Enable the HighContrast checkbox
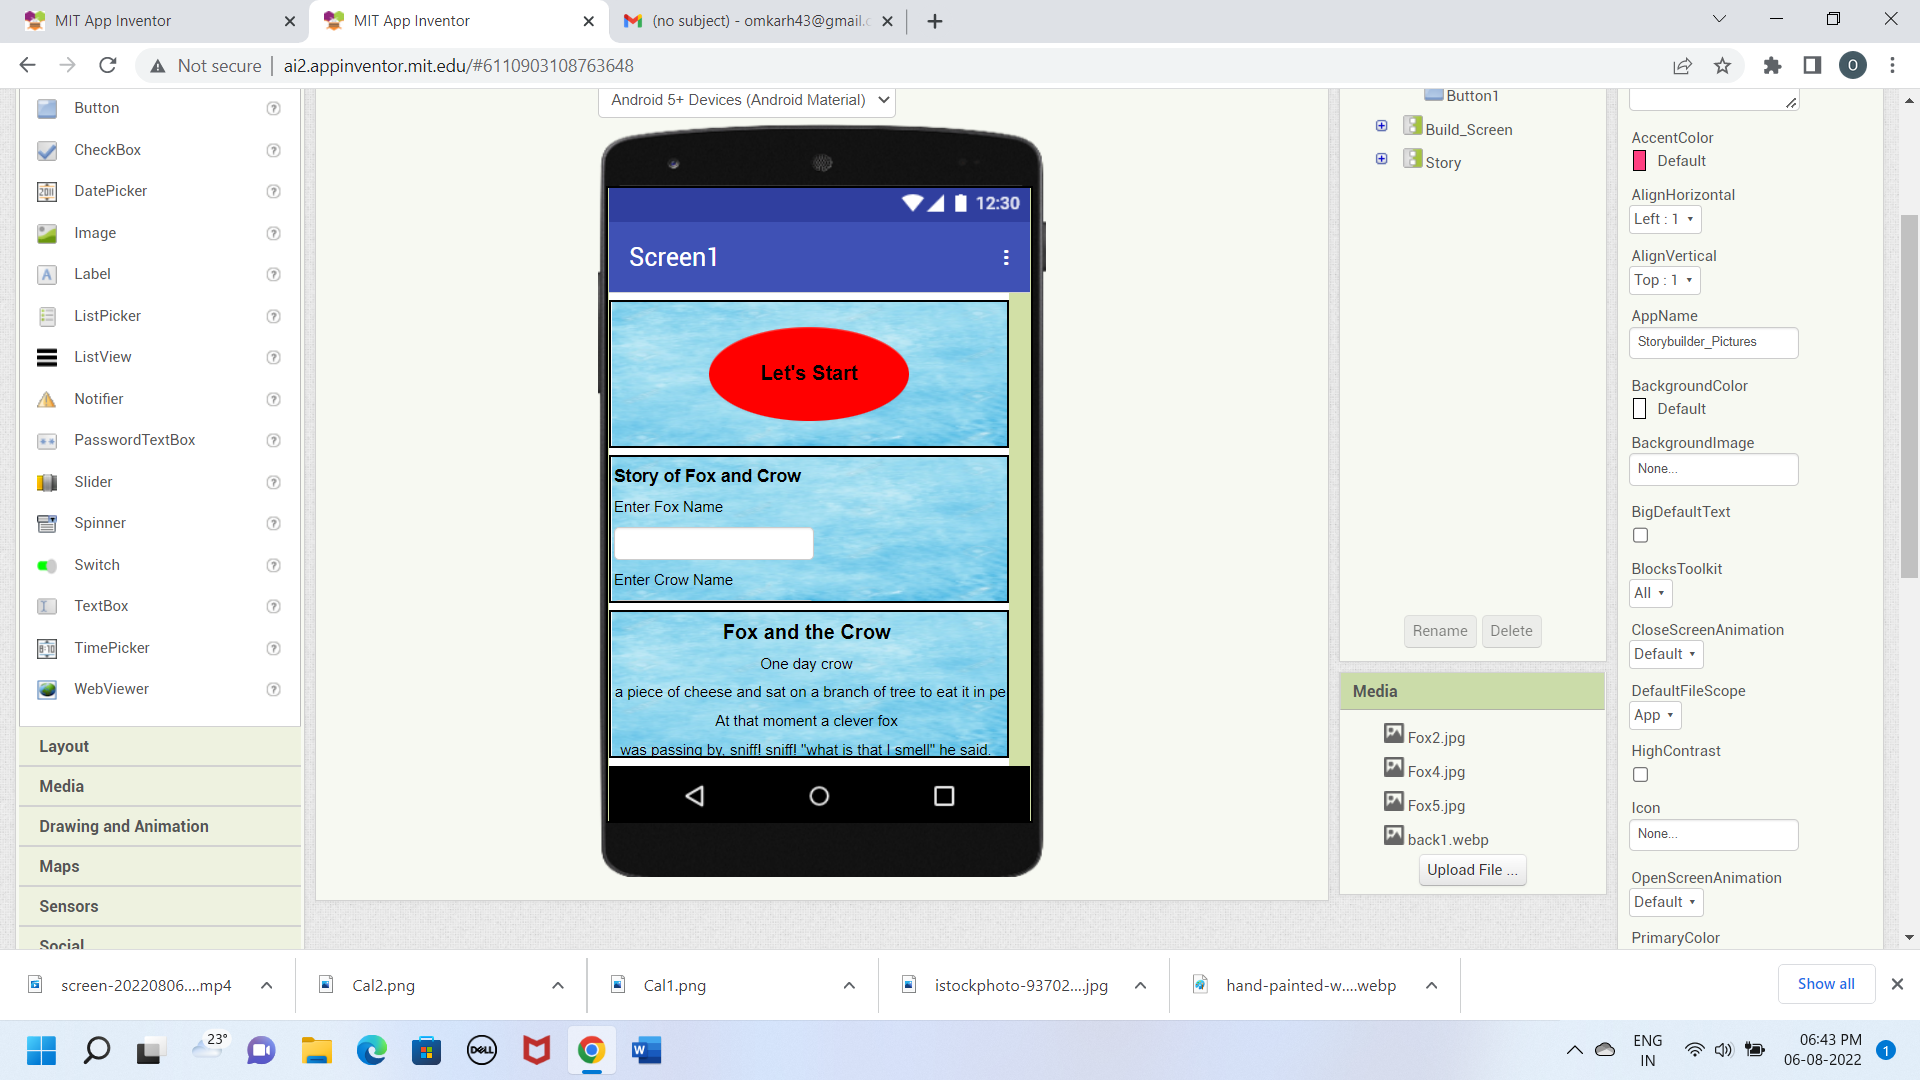The height and width of the screenshot is (1080, 1920). [x=1639, y=774]
